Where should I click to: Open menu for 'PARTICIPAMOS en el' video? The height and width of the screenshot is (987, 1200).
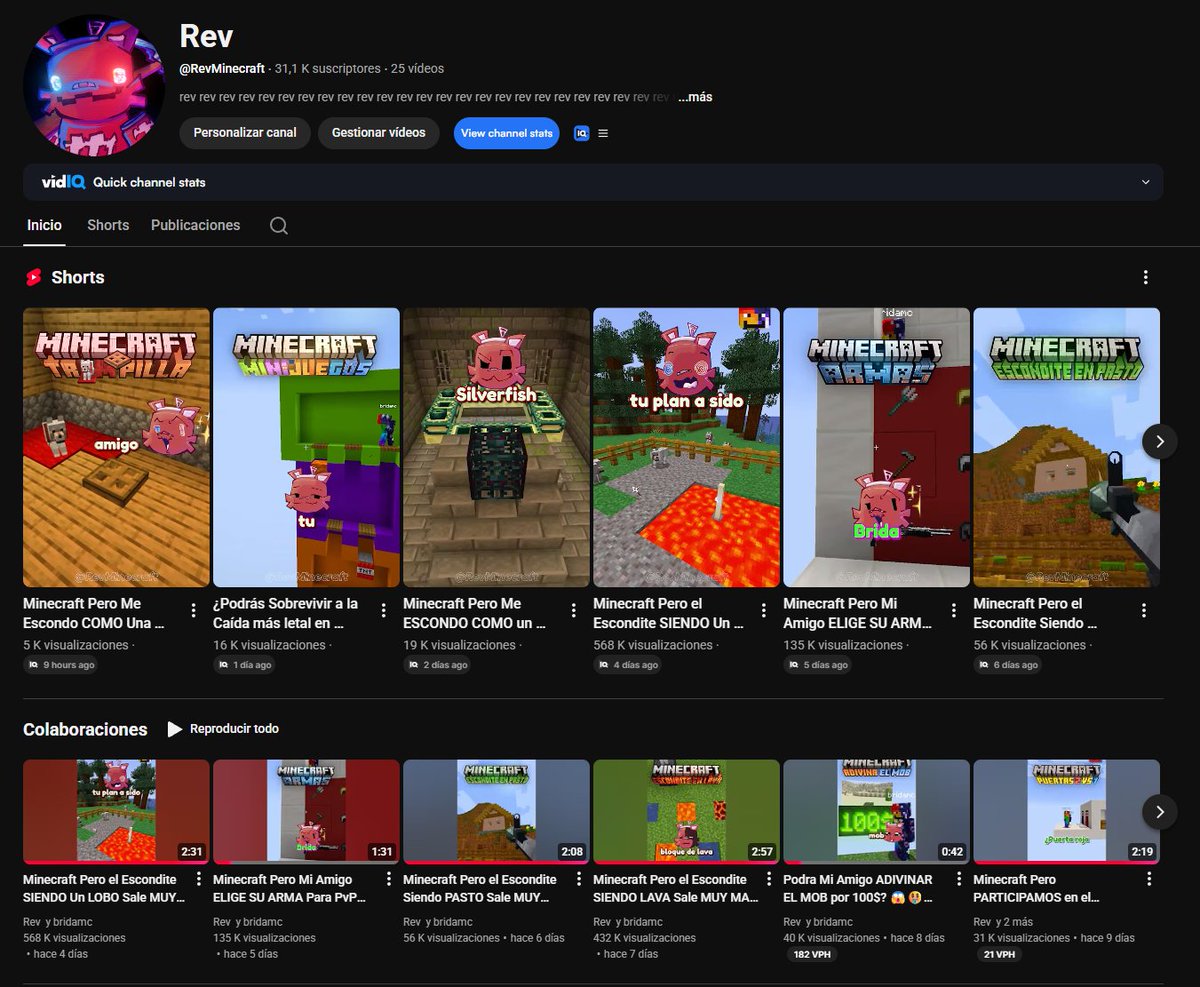1148,879
